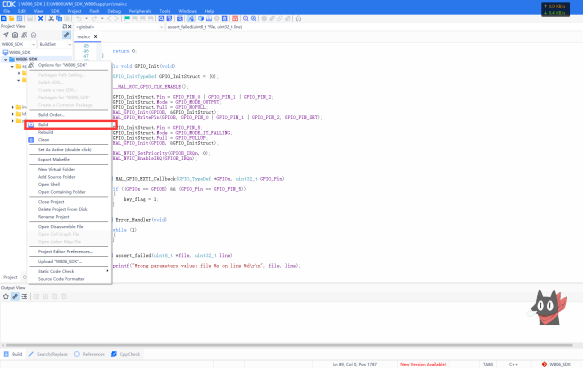The image size is (583, 369).
Task: Choose Rename Project in context menu
Action: coord(69,216)
